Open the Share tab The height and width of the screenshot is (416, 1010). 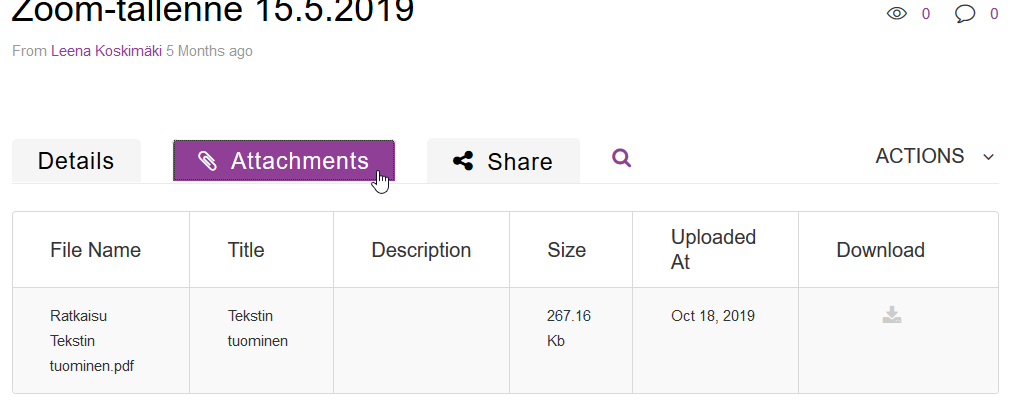click(503, 161)
